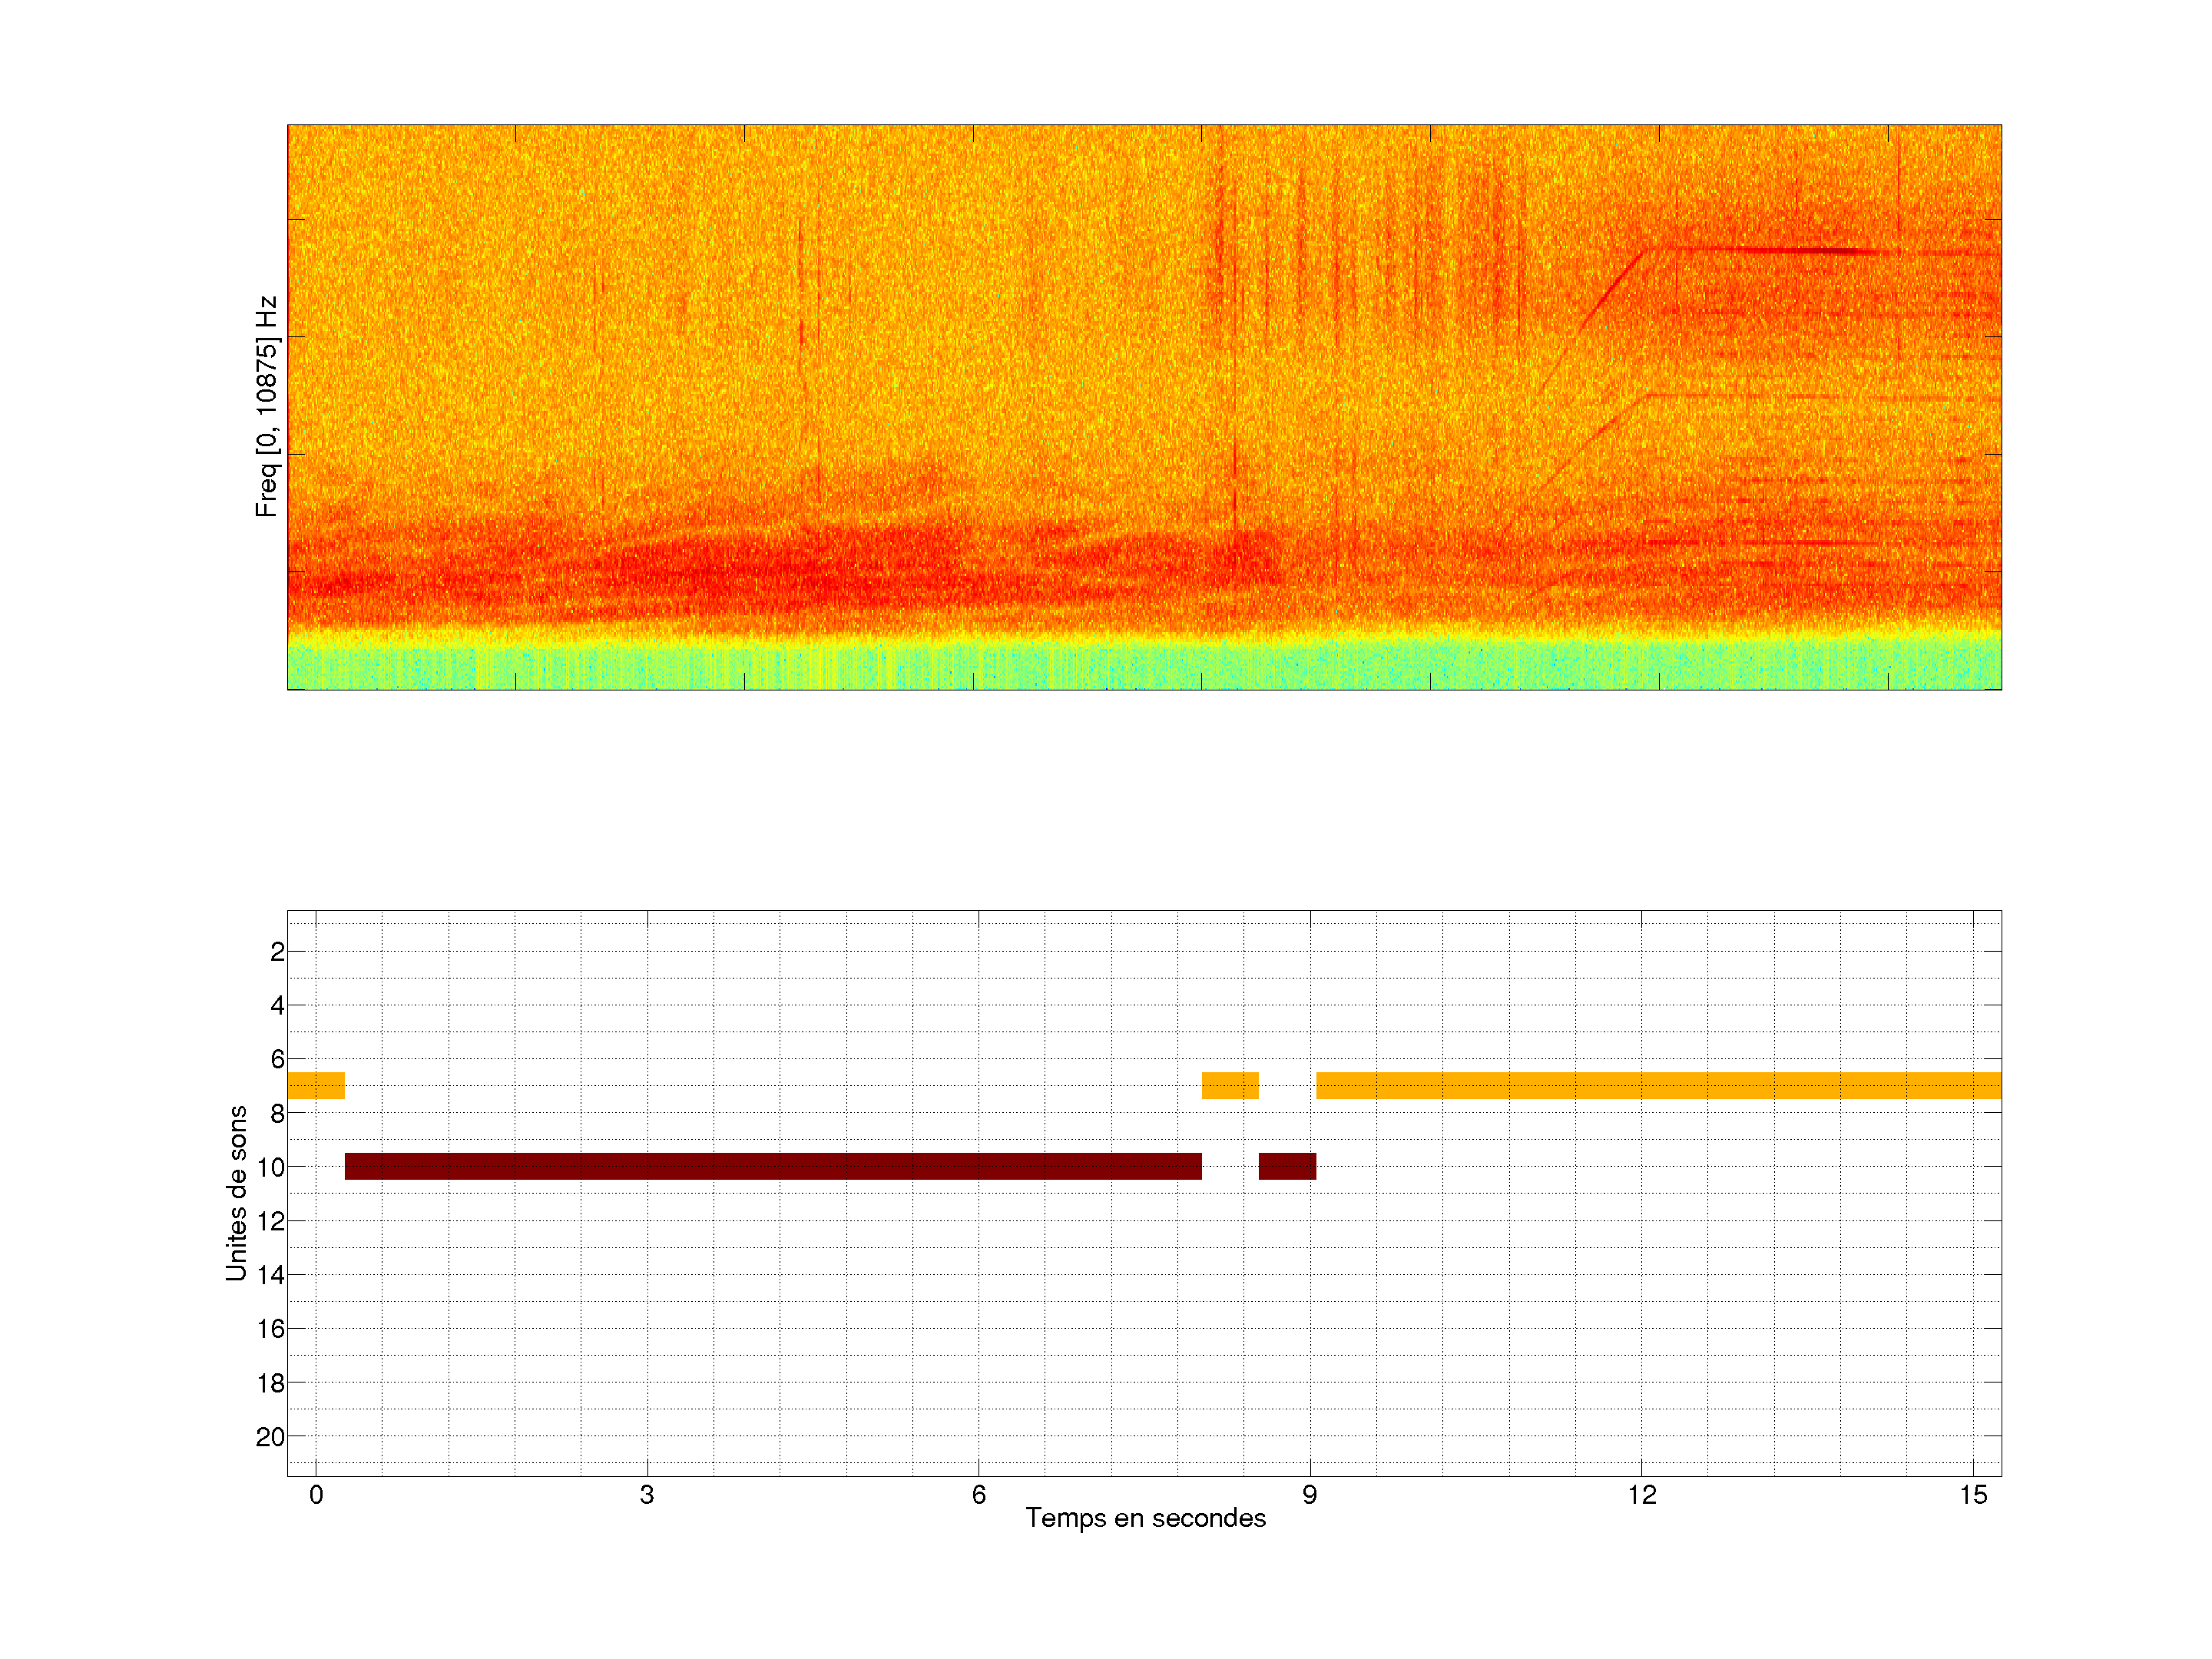Screen dimensions: 2212x1659
Task: Click the long orange bar at unit 7
Action: pyautogui.click(x=1658, y=1085)
